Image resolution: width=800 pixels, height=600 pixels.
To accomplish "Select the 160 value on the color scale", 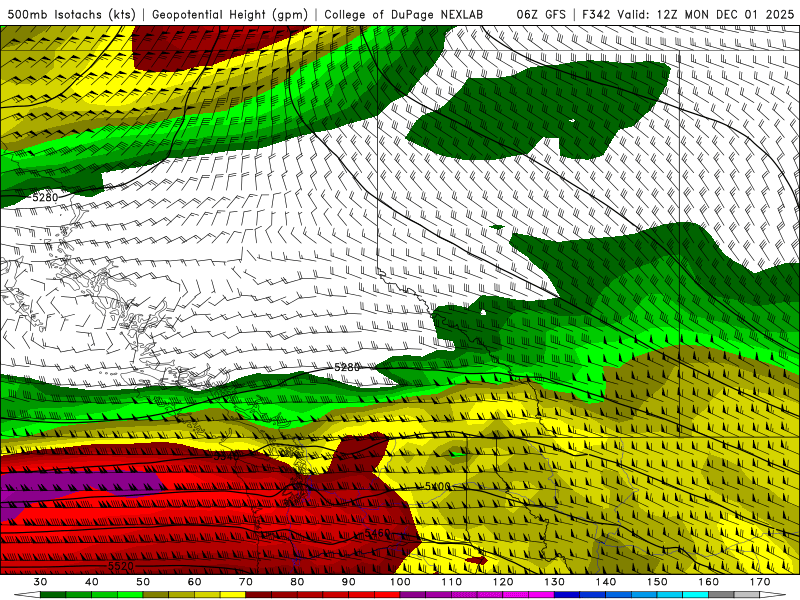I will [x=709, y=582].
